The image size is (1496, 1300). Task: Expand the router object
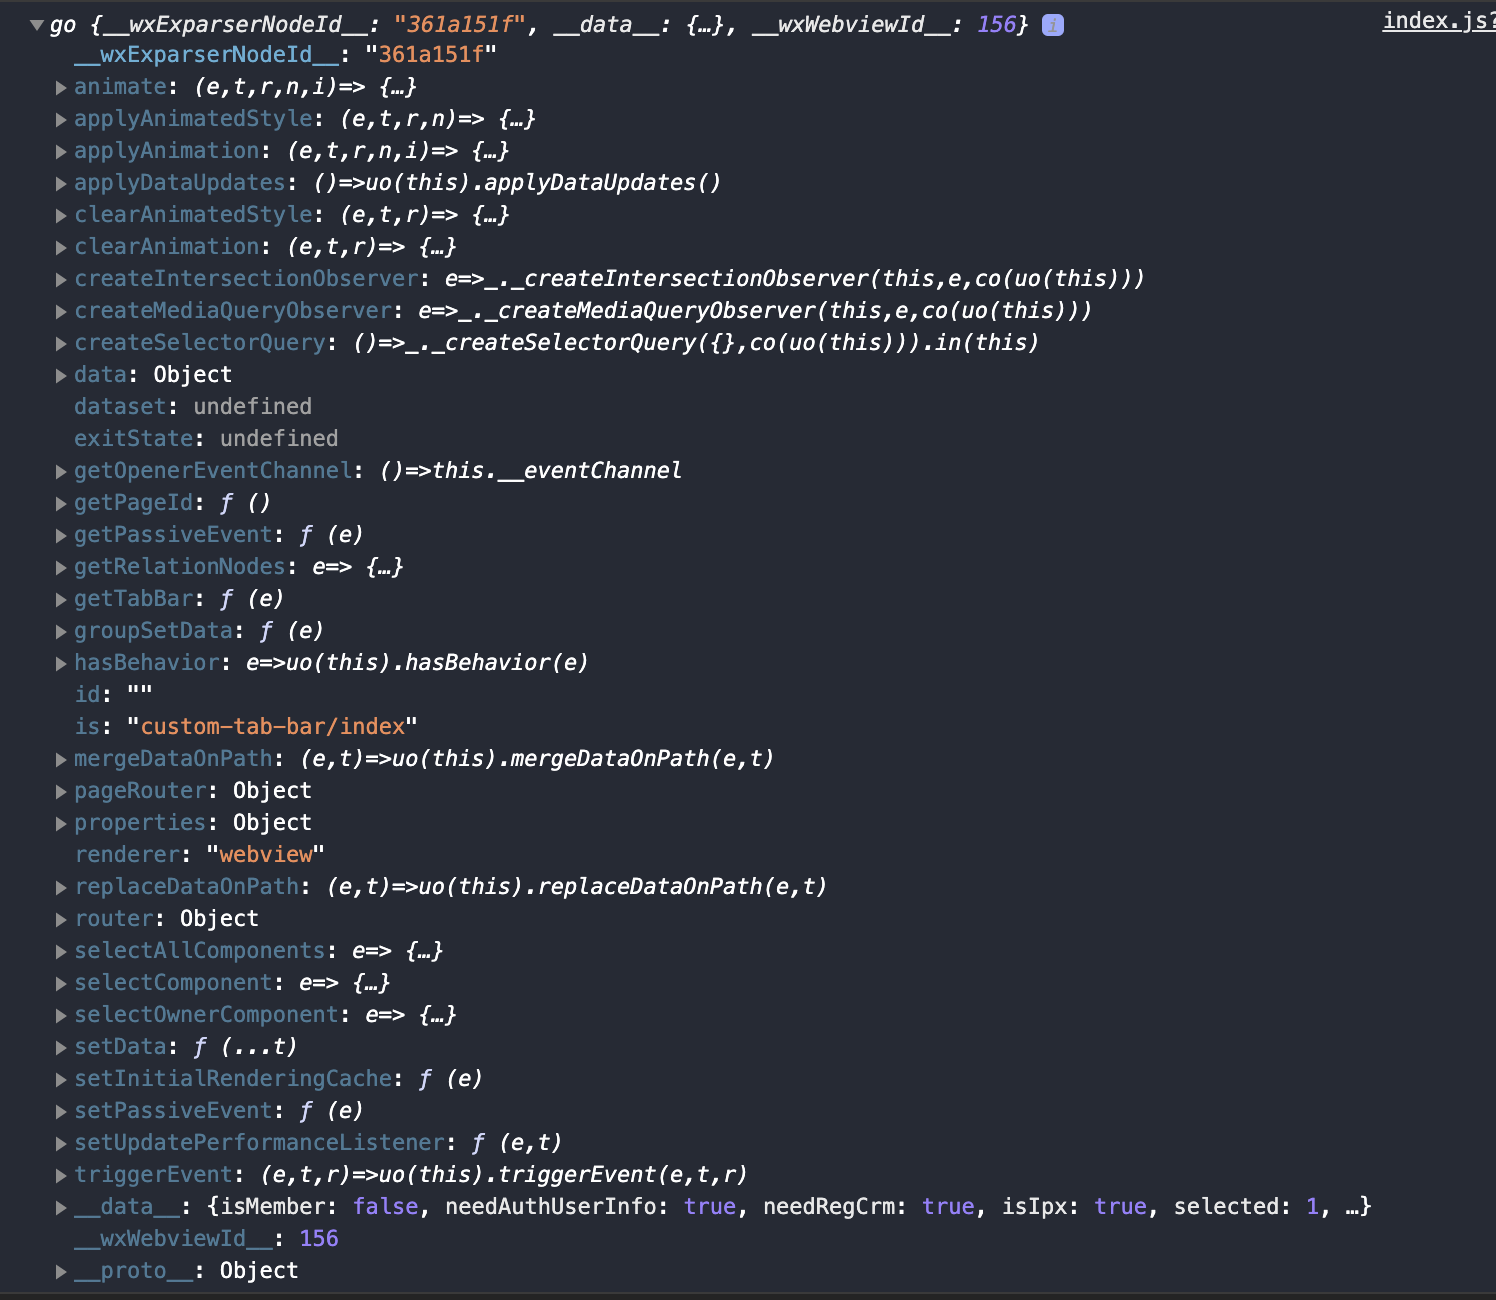61,920
